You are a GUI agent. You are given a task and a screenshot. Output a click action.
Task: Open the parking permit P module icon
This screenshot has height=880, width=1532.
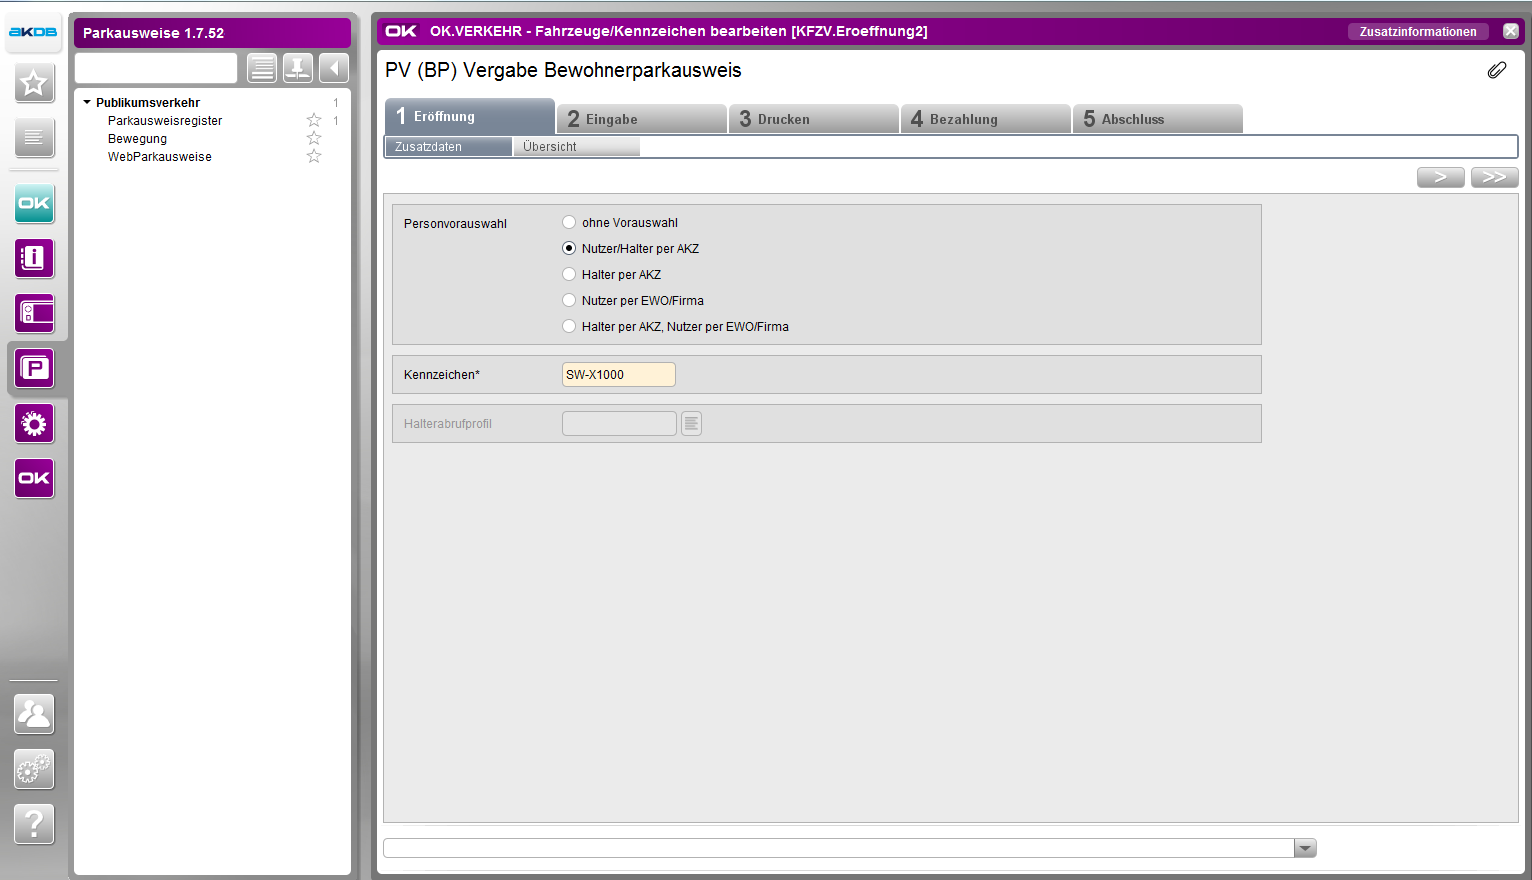coord(34,369)
